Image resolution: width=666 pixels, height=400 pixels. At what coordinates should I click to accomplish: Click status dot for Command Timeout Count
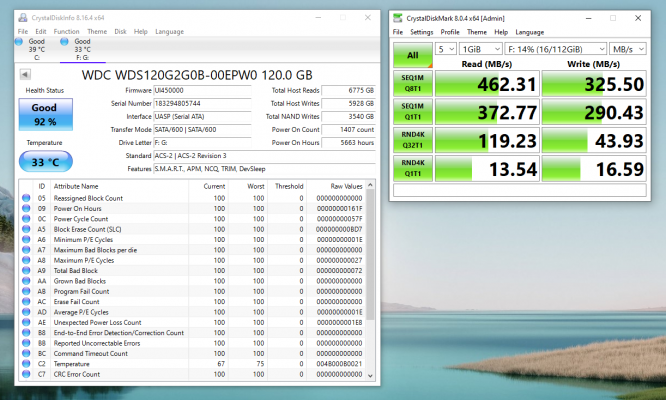26,353
